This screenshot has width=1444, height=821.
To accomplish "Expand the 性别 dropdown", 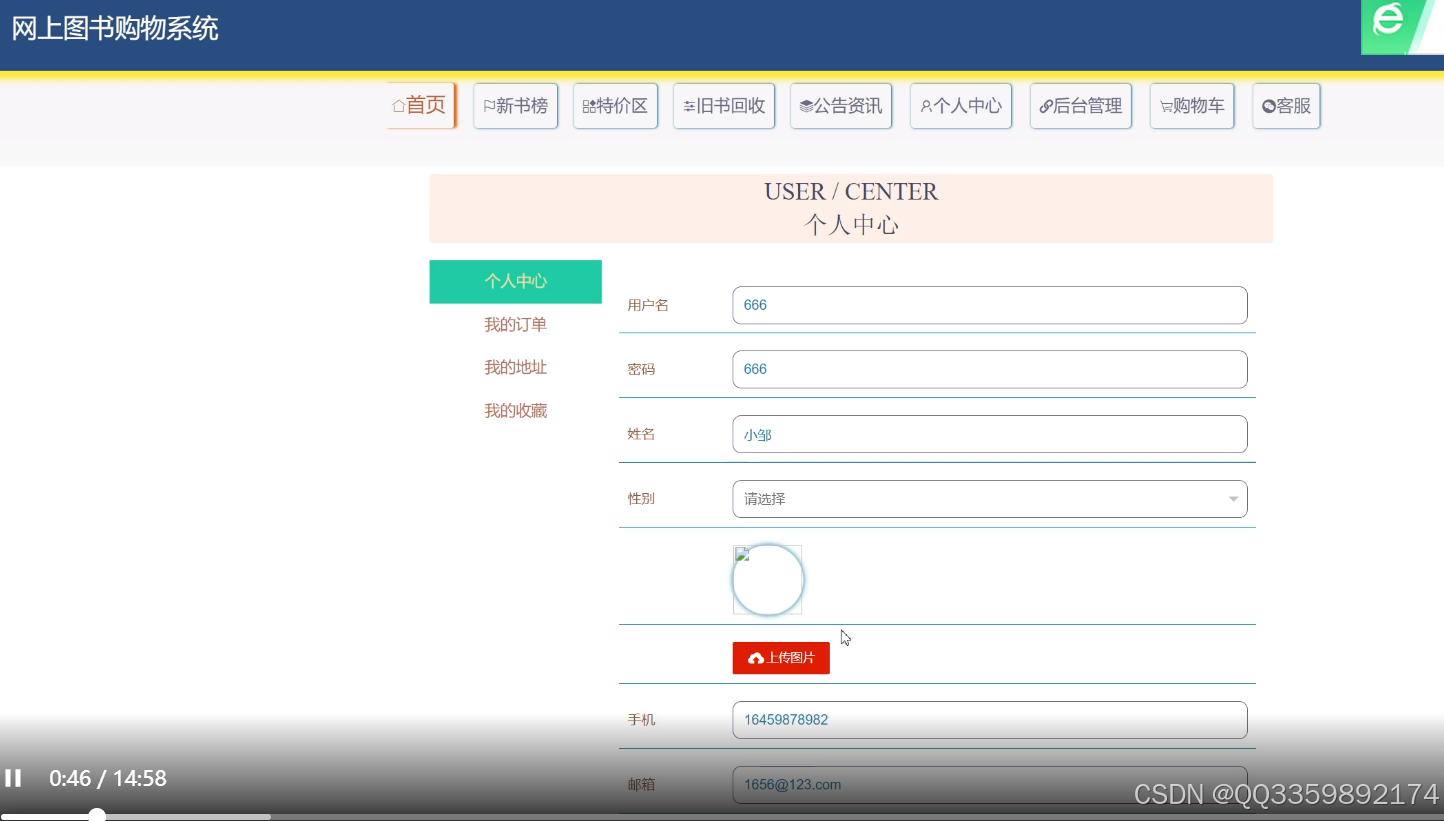I will (x=990, y=499).
